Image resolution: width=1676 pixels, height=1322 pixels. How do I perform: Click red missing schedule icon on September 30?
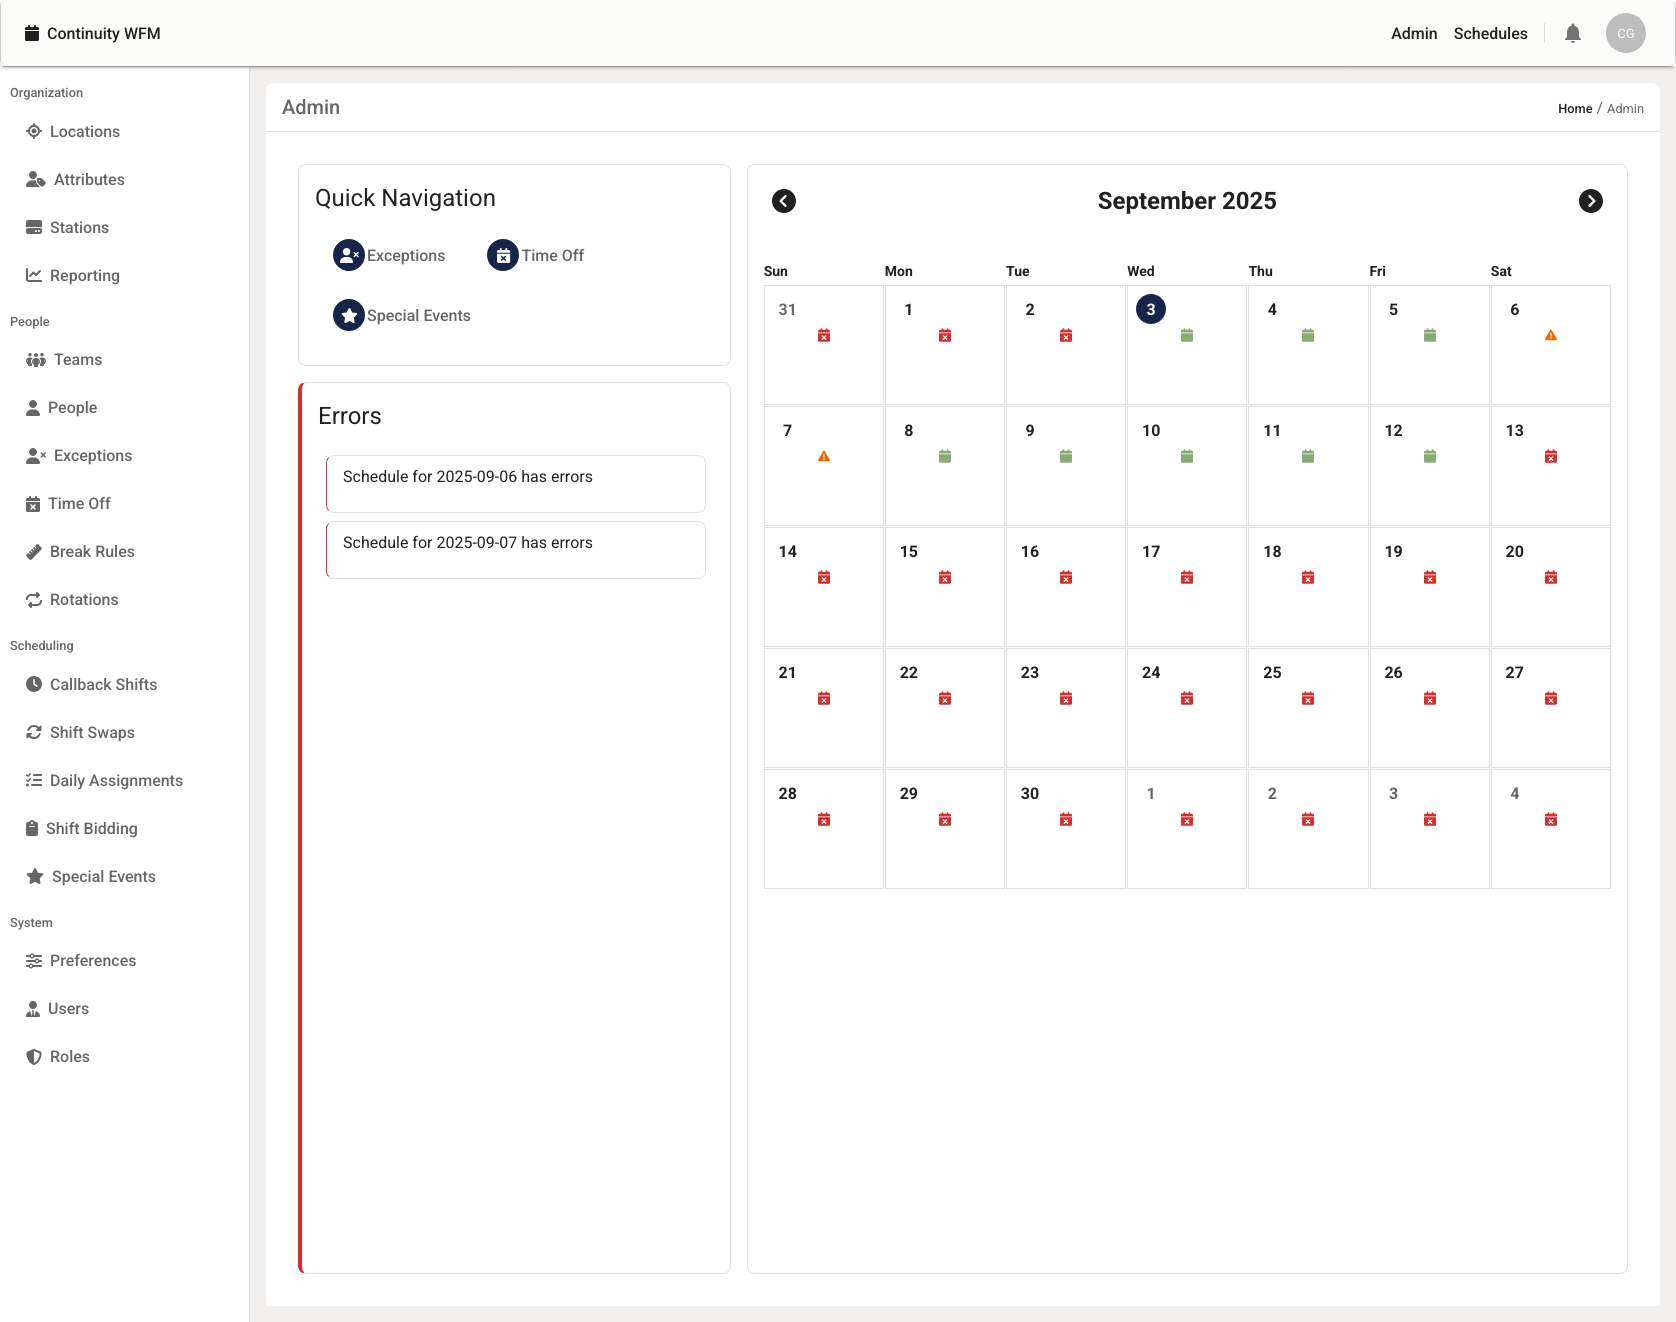tap(1066, 819)
